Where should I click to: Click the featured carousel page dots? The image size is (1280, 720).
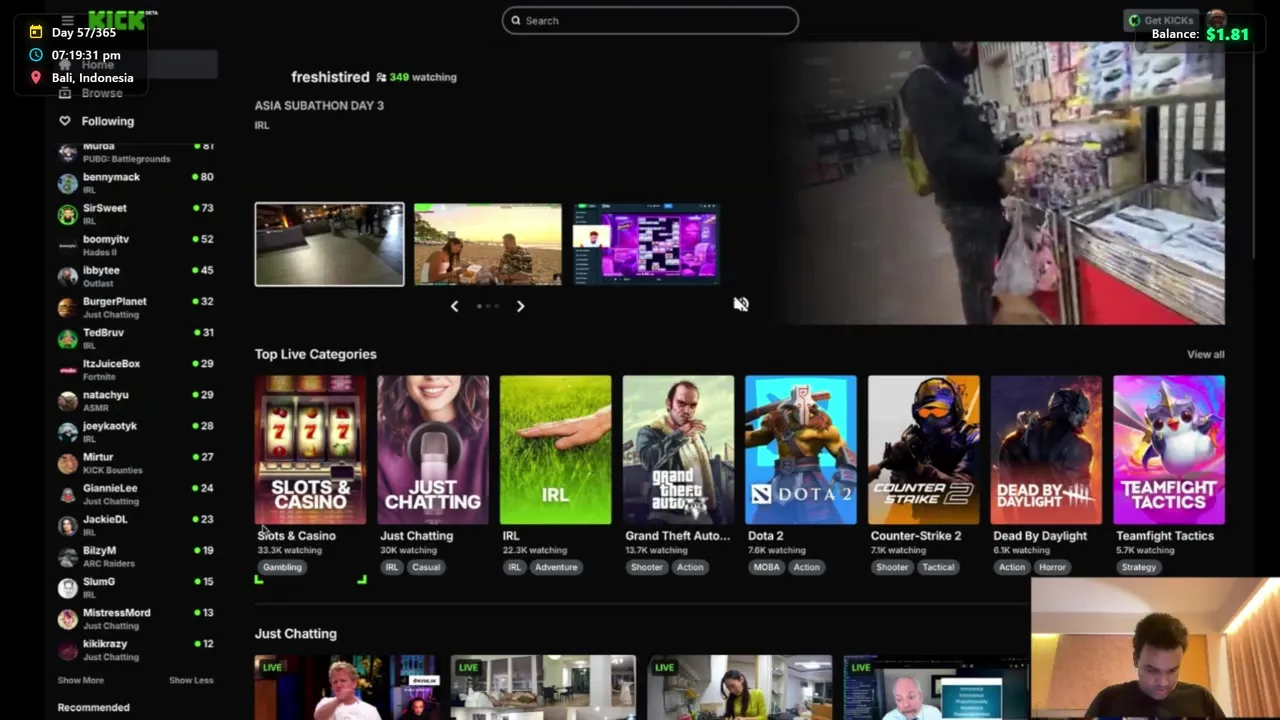pos(487,306)
